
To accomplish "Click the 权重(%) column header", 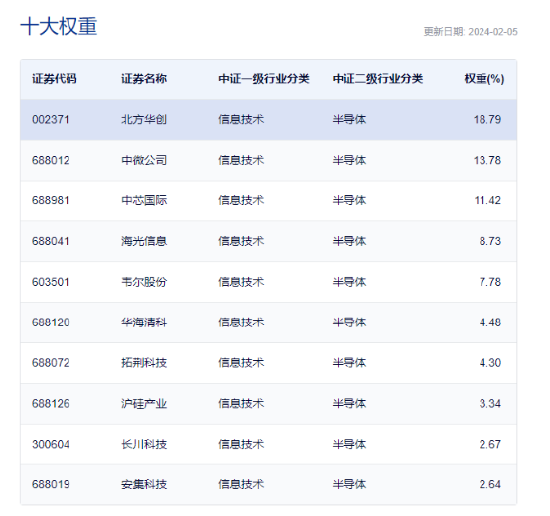I will [x=484, y=79].
